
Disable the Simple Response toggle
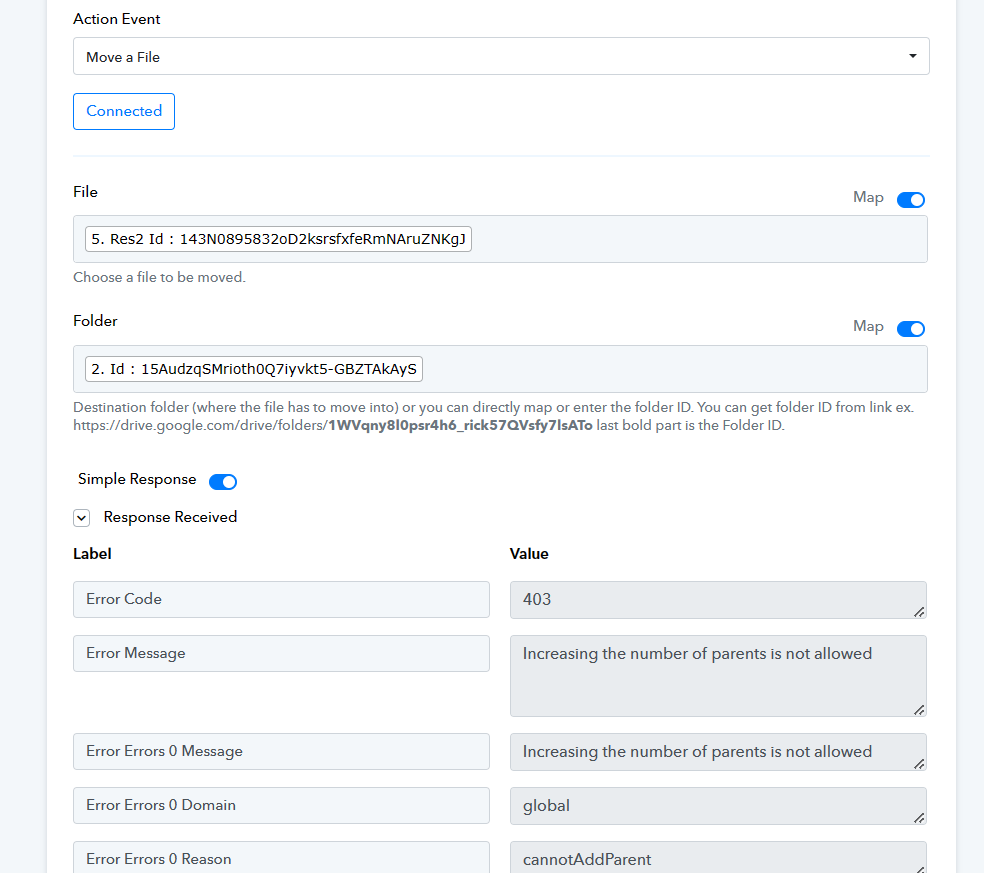click(x=223, y=481)
